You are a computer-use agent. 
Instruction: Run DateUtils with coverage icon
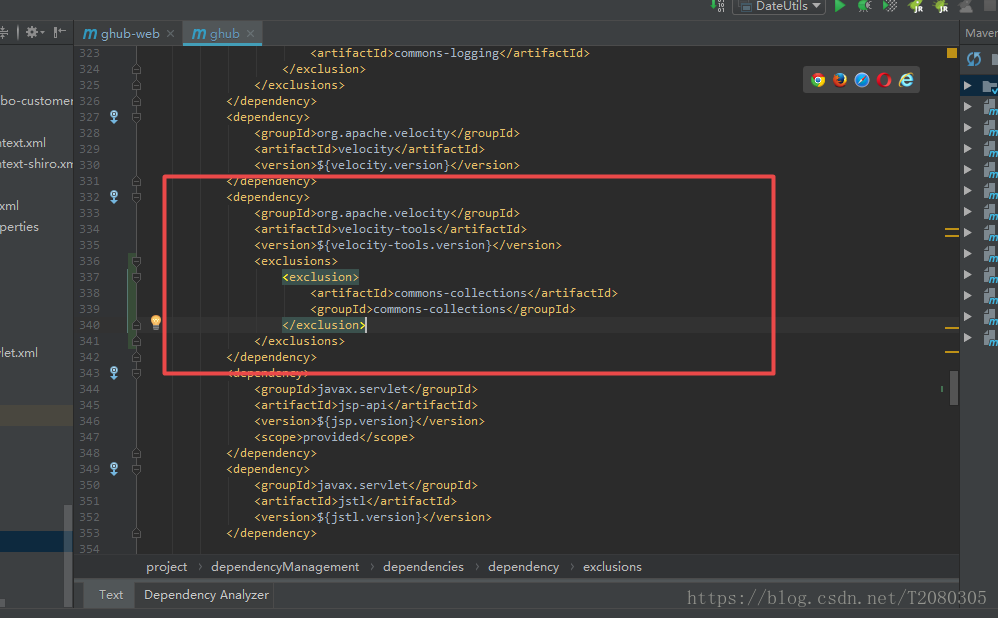point(890,6)
